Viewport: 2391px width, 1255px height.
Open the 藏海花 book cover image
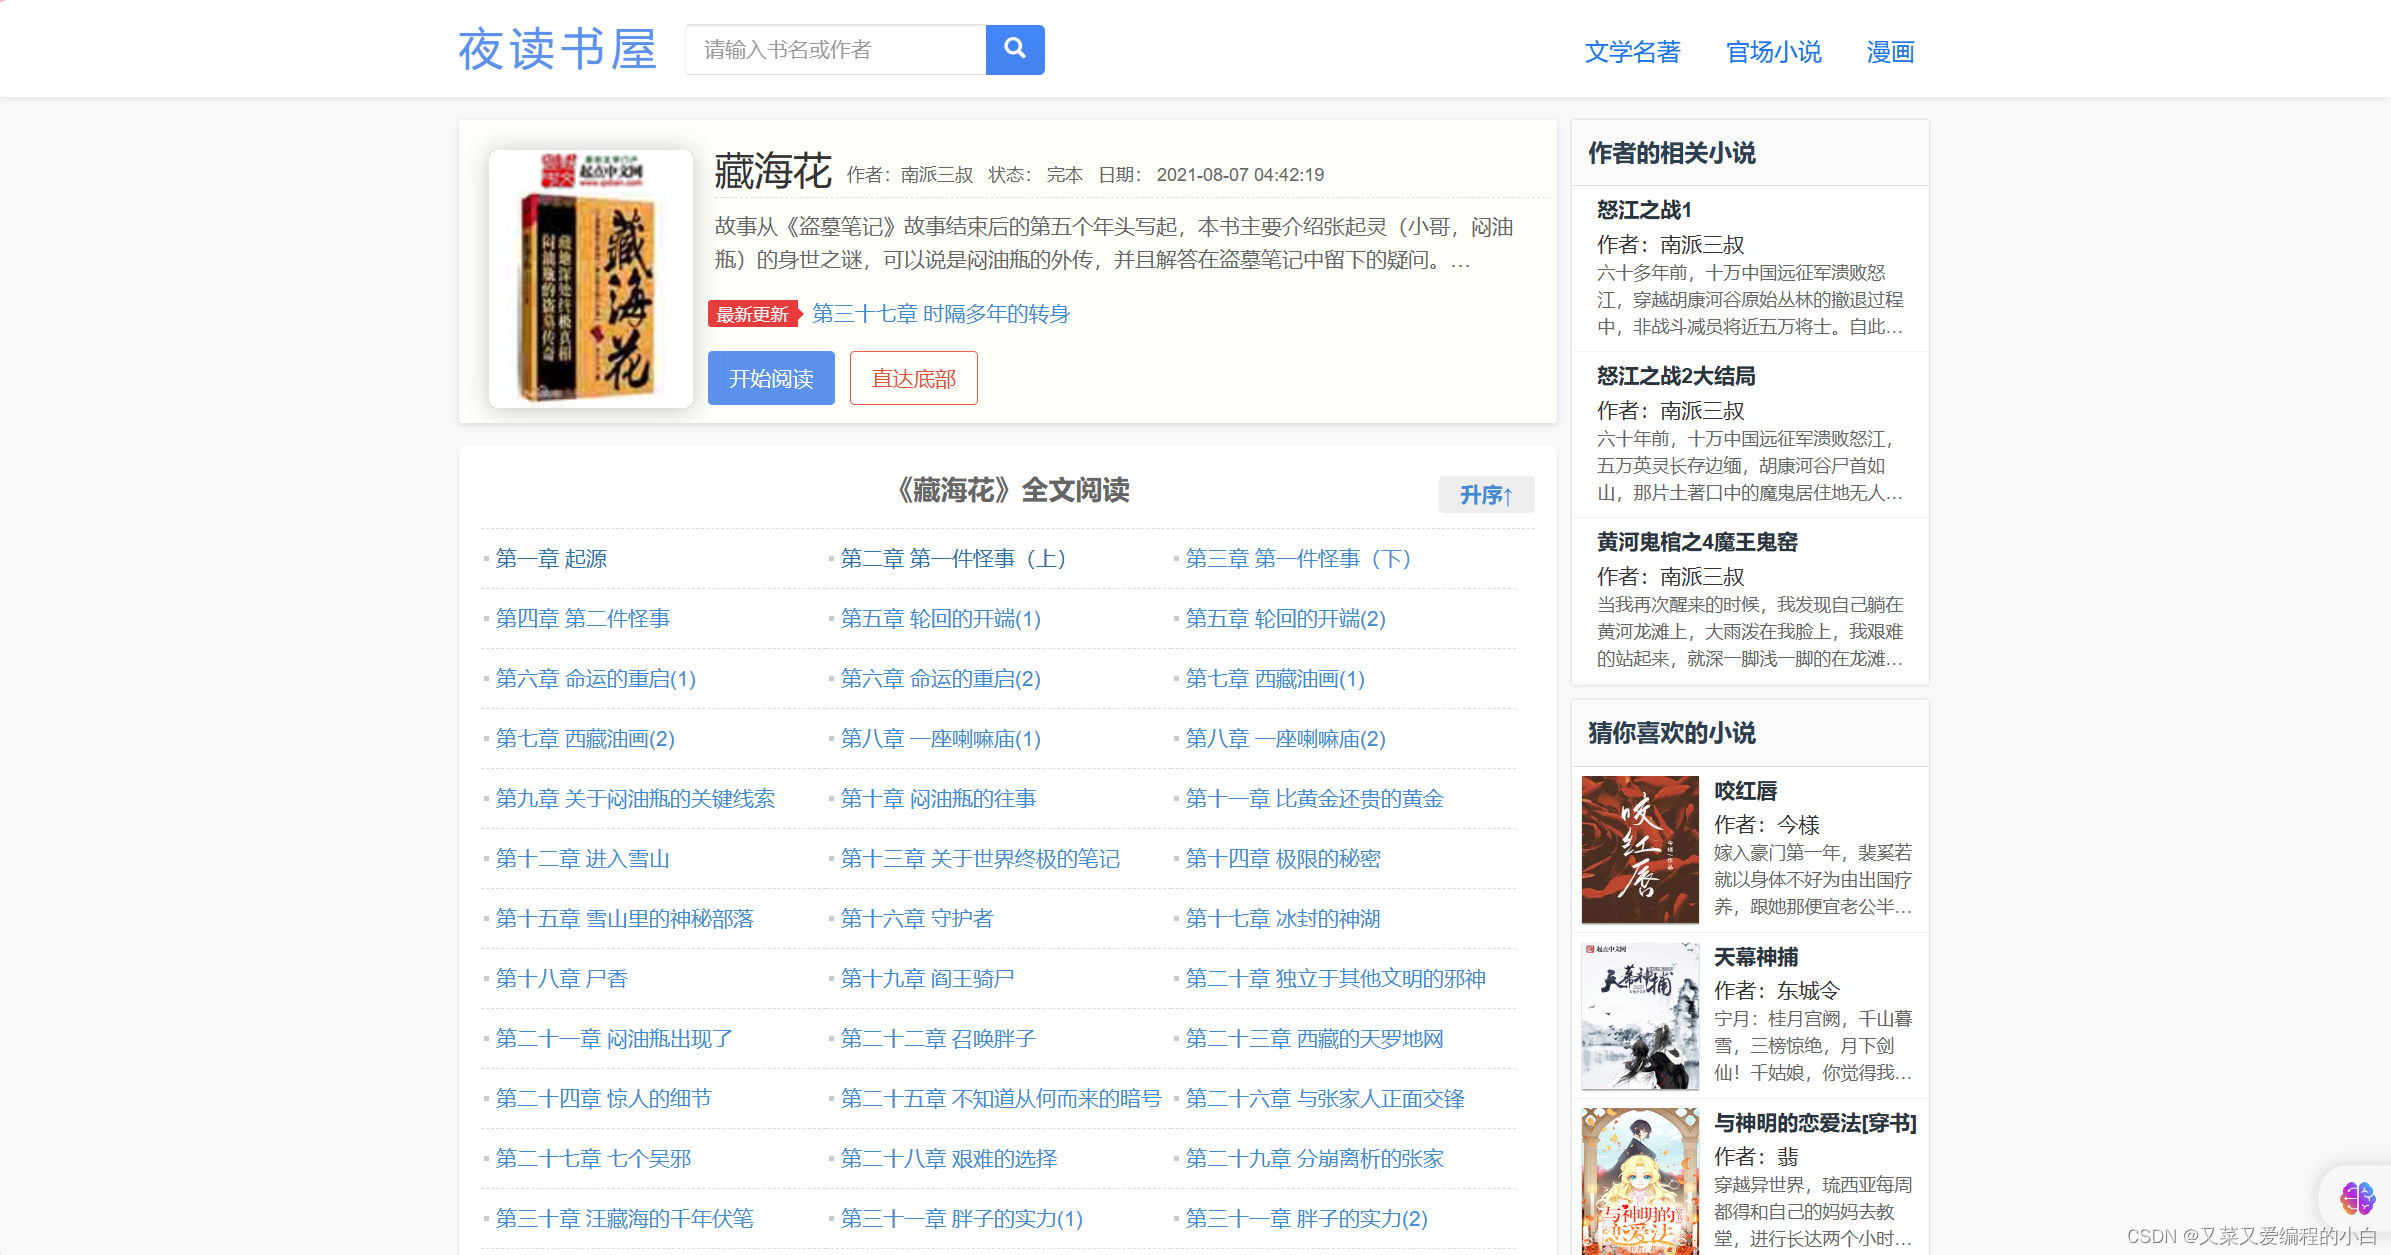coord(590,278)
